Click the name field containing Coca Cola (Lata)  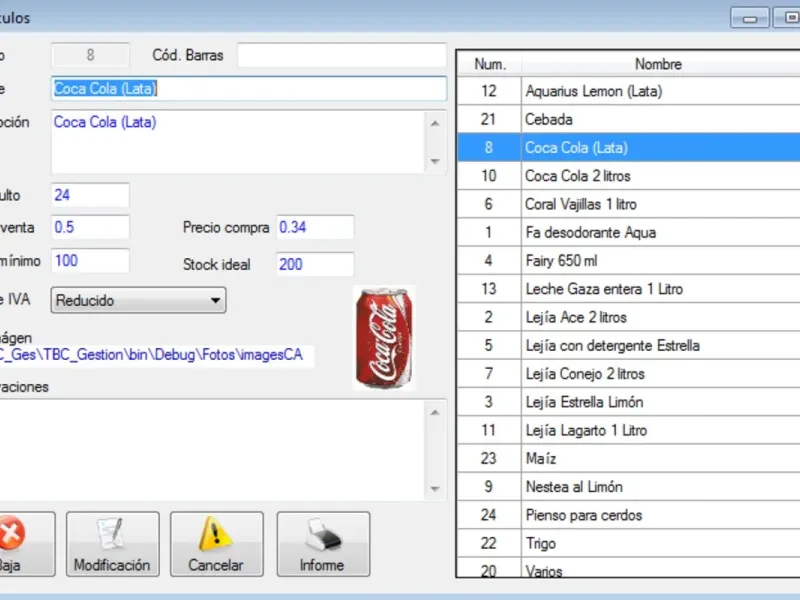click(249, 89)
